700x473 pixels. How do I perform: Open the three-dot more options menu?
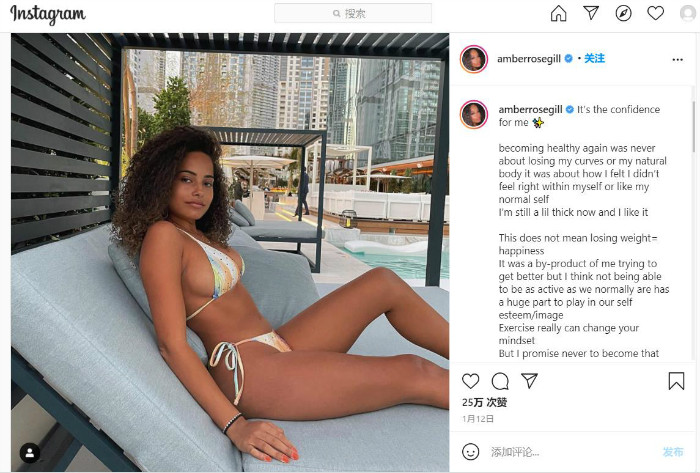(677, 60)
